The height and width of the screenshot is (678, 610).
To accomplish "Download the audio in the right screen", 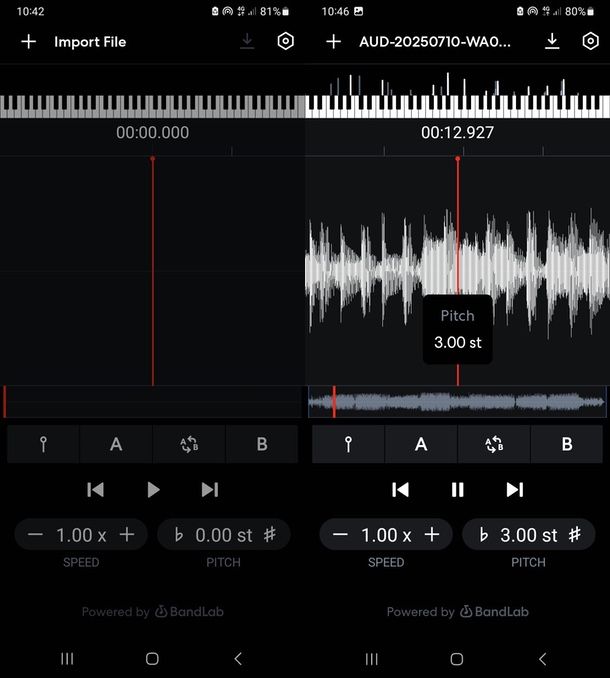I will [552, 42].
